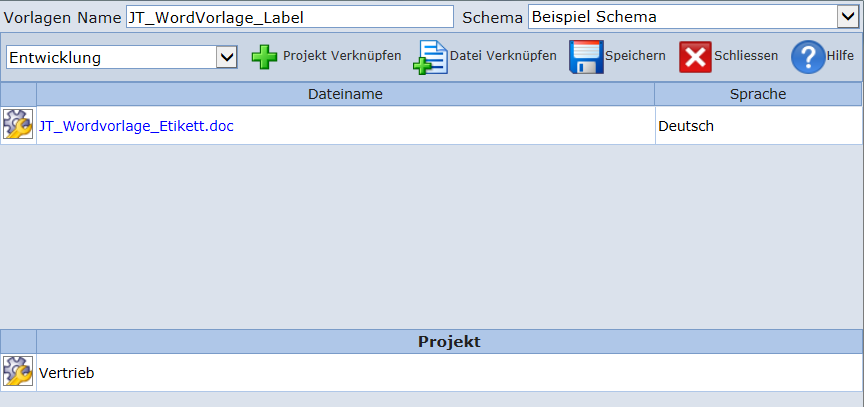This screenshot has width=864, height=407.
Task: Click the red X Schliessen icon
Action: tap(695, 57)
